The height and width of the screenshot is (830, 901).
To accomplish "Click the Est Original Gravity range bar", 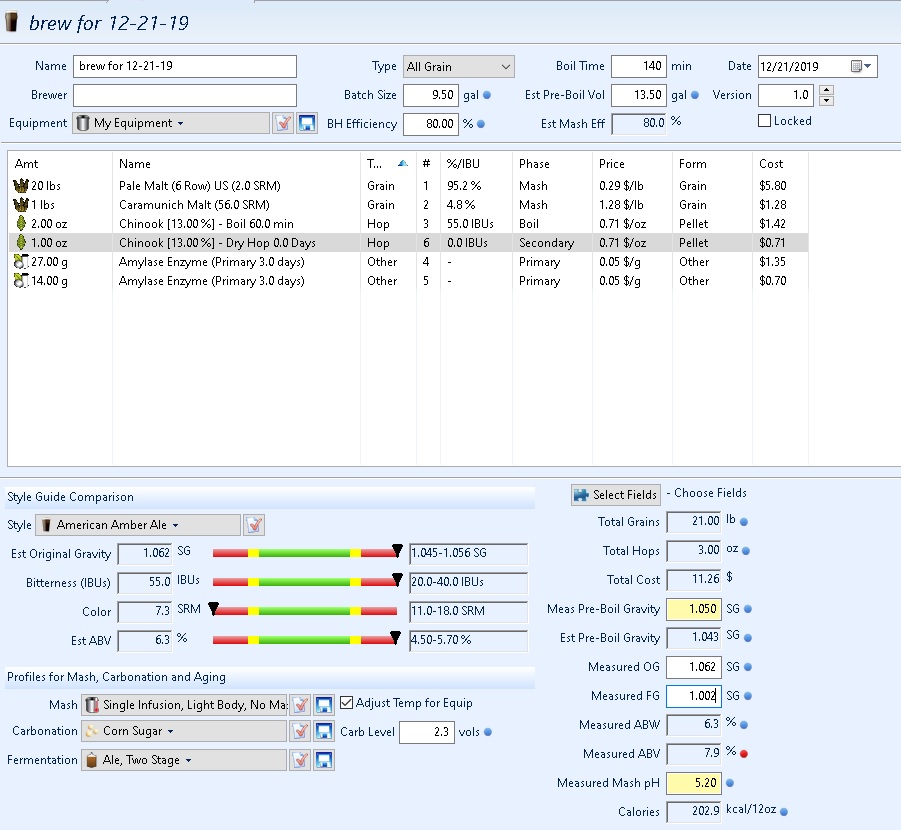I will [305, 553].
